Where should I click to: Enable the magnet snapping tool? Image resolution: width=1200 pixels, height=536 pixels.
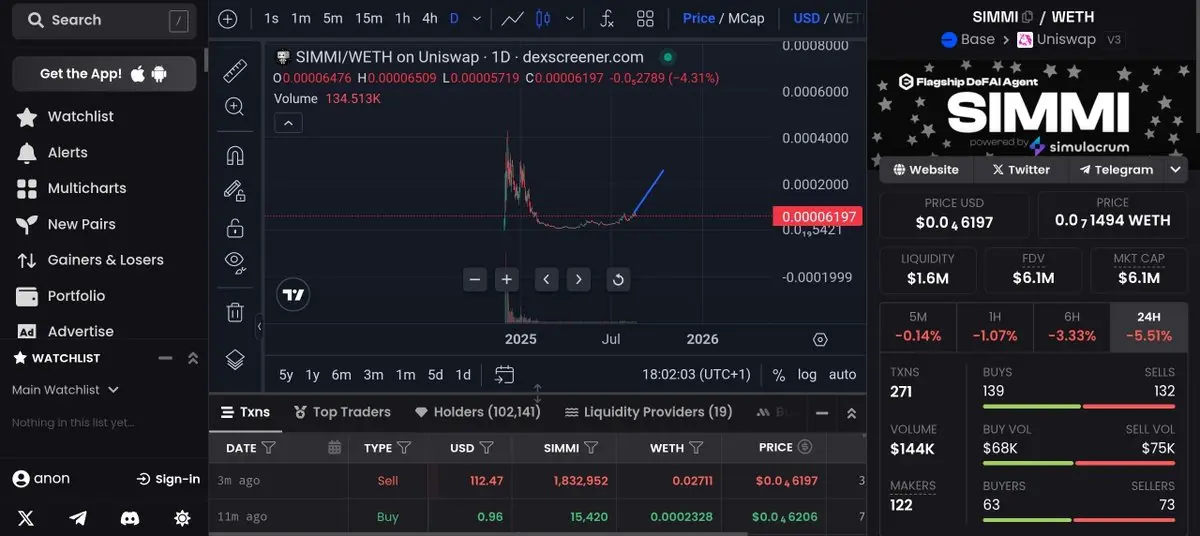235,156
